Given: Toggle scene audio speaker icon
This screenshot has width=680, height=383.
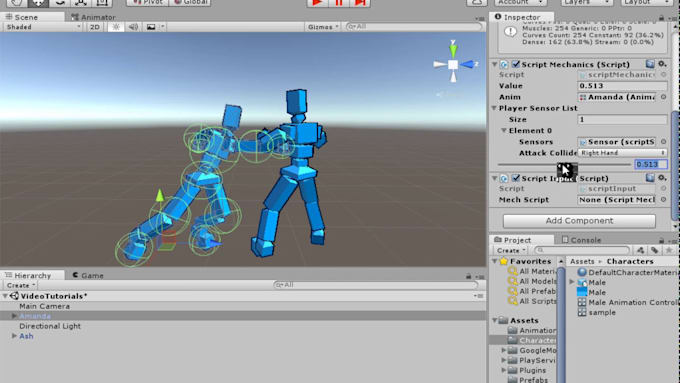Looking at the screenshot, I should click(133, 27).
